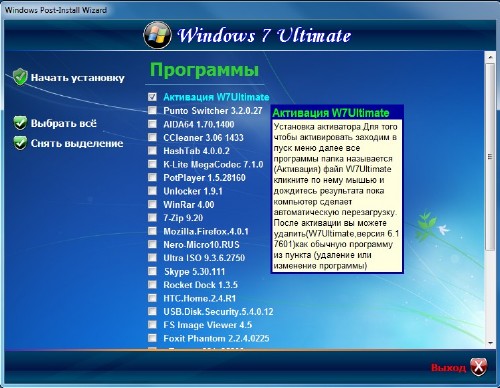The width and height of the screenshot is (500, 388).
Task: Click the CCleaner 3.06 1433 label
Action: 203,138
